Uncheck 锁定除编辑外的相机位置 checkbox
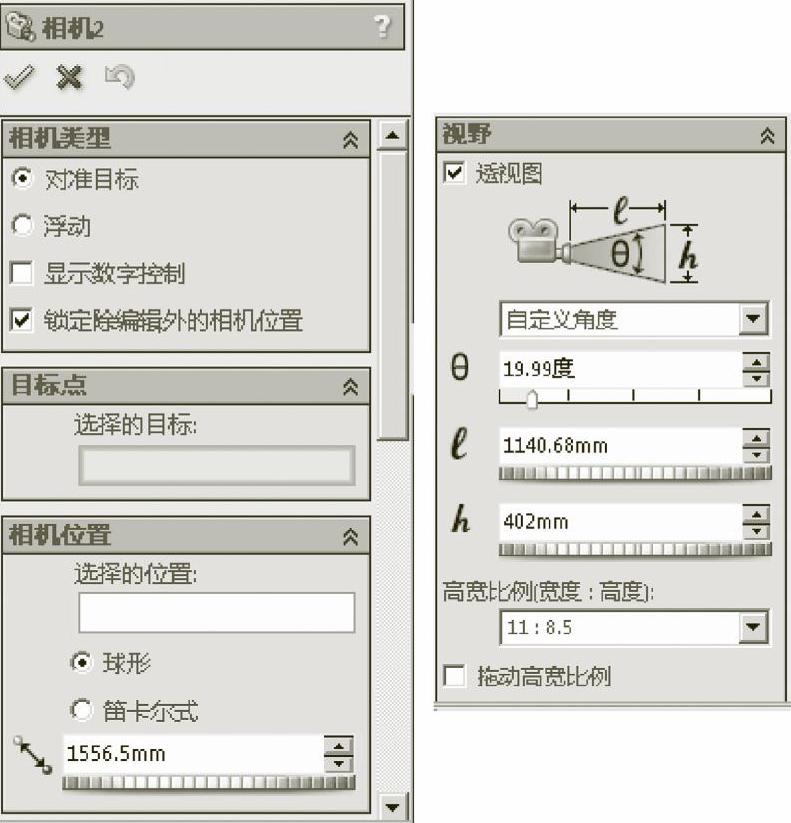This screenshot has height=823, width=791. coord(21,320)
